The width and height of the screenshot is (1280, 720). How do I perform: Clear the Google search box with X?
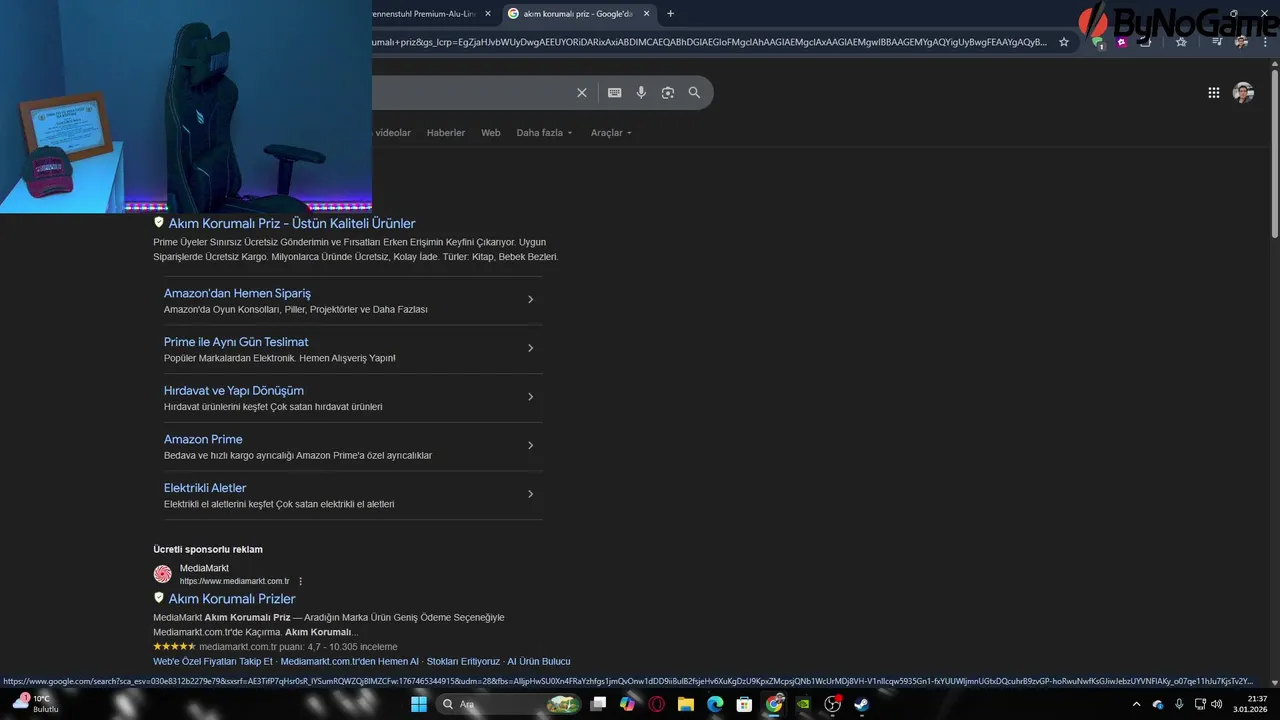click(582, 92)
